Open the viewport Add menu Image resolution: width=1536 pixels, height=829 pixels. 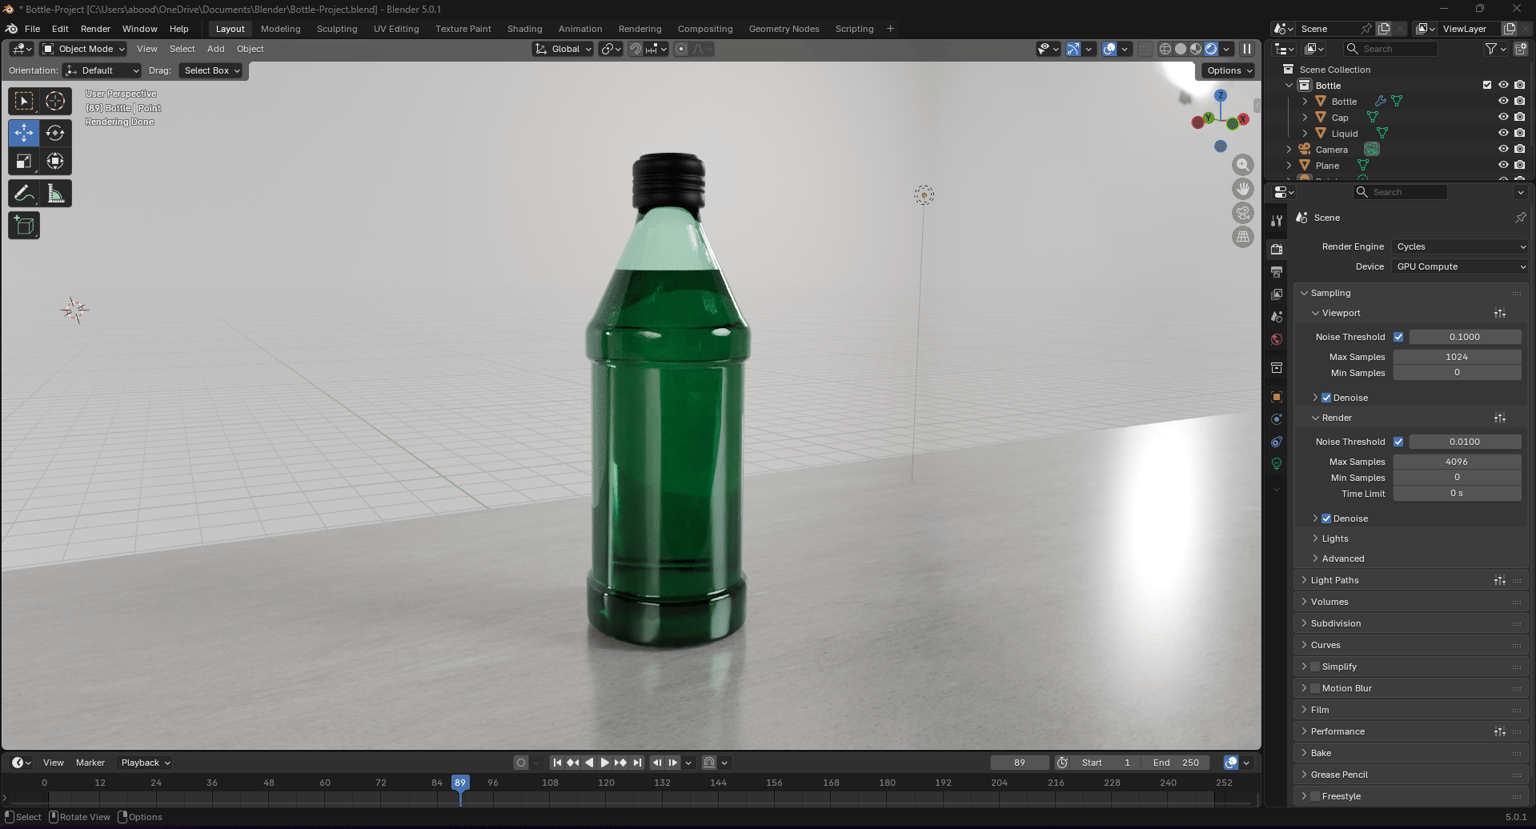tap(215, 49)
